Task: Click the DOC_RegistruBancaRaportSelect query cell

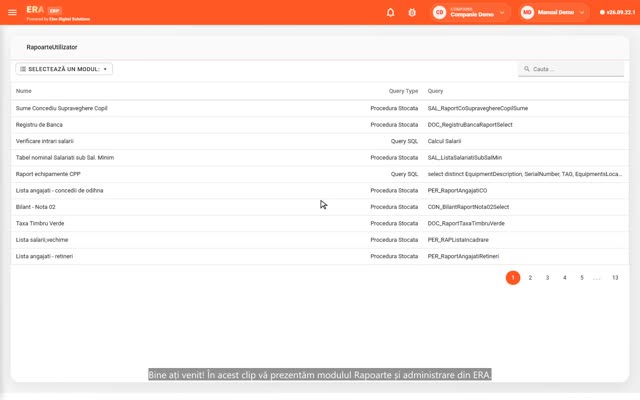Action: [470, 124]
